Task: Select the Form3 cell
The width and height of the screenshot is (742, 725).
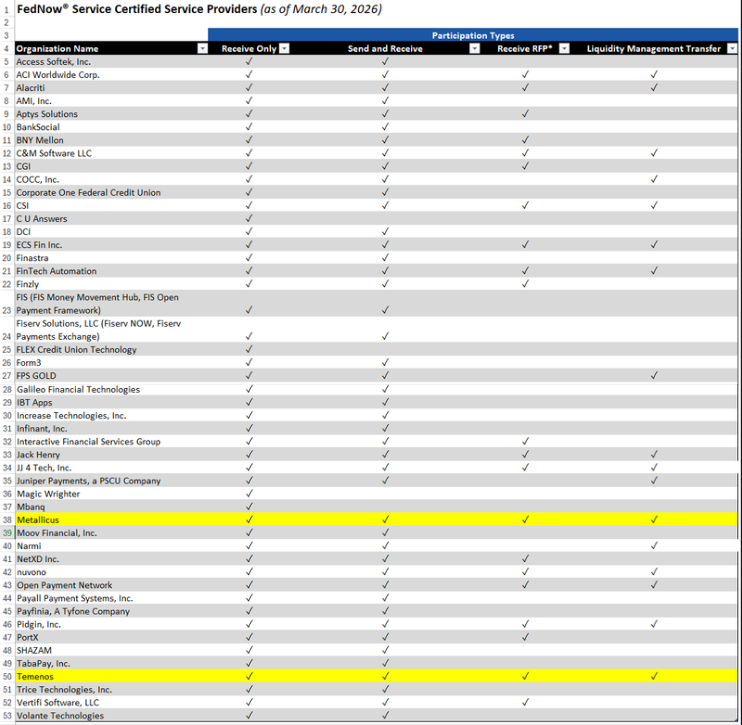Action: 112,362
